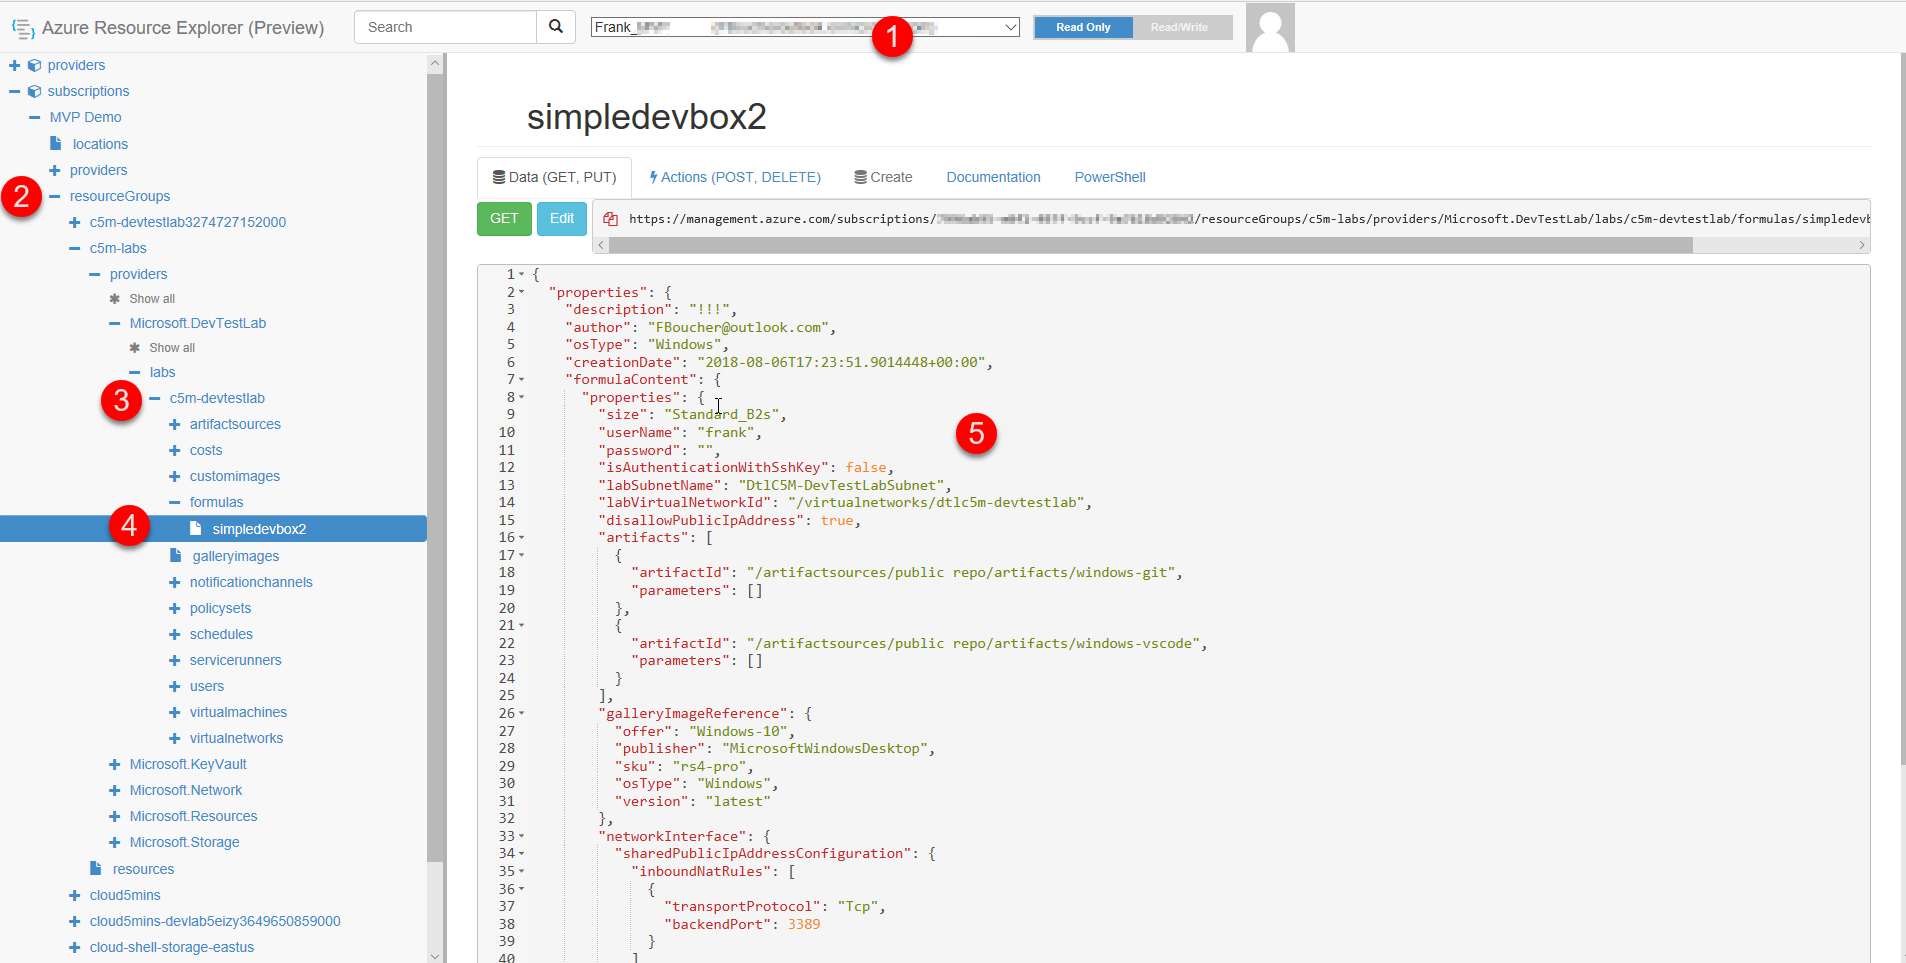Expand the artifactsources node
This screenshot has width=1906, height=963.
coord(175,424)
